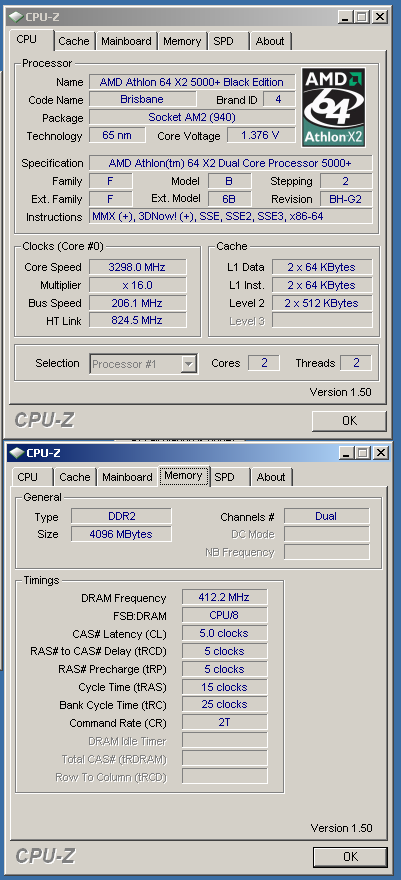401x880 pixels.
Task: Open Cache tab in lower window
Action: coord(75,477)
